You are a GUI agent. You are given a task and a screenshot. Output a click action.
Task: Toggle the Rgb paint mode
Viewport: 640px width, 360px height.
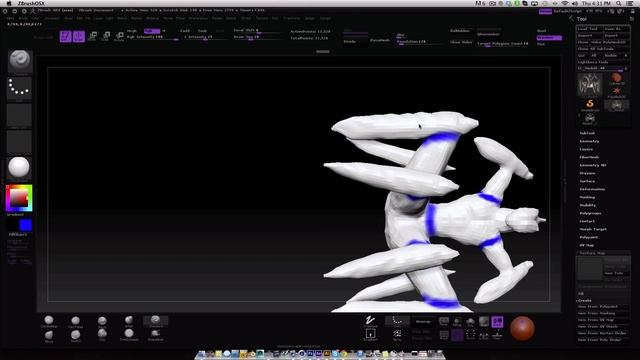click(151, 31)
